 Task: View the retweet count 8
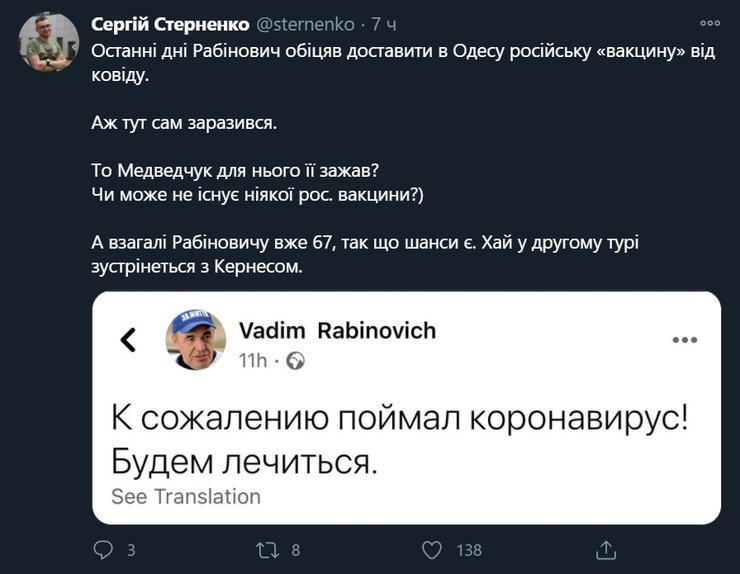coord(295,550)
